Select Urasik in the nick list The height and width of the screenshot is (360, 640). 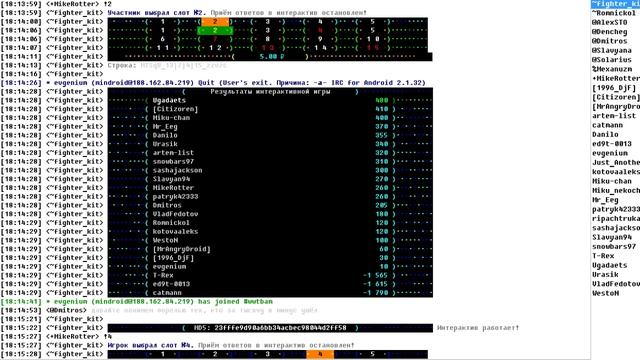[605, 275]
